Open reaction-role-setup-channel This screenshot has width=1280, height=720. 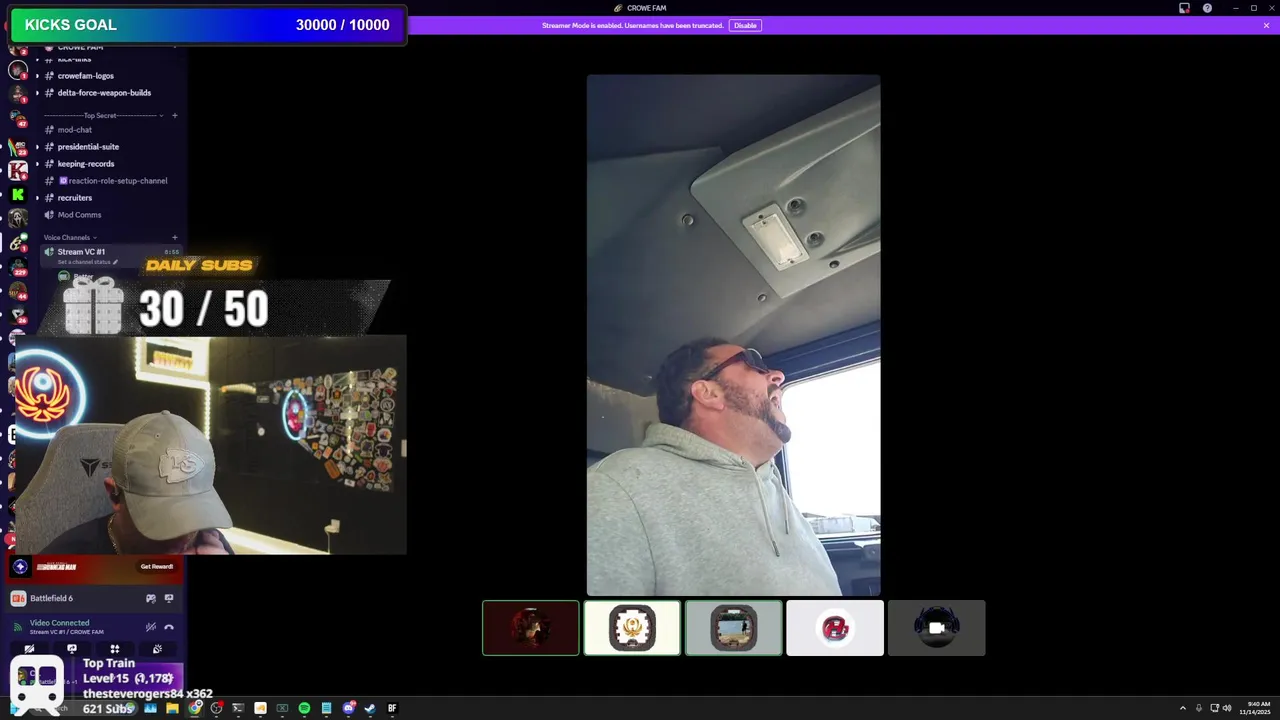(x=112, y=181)
